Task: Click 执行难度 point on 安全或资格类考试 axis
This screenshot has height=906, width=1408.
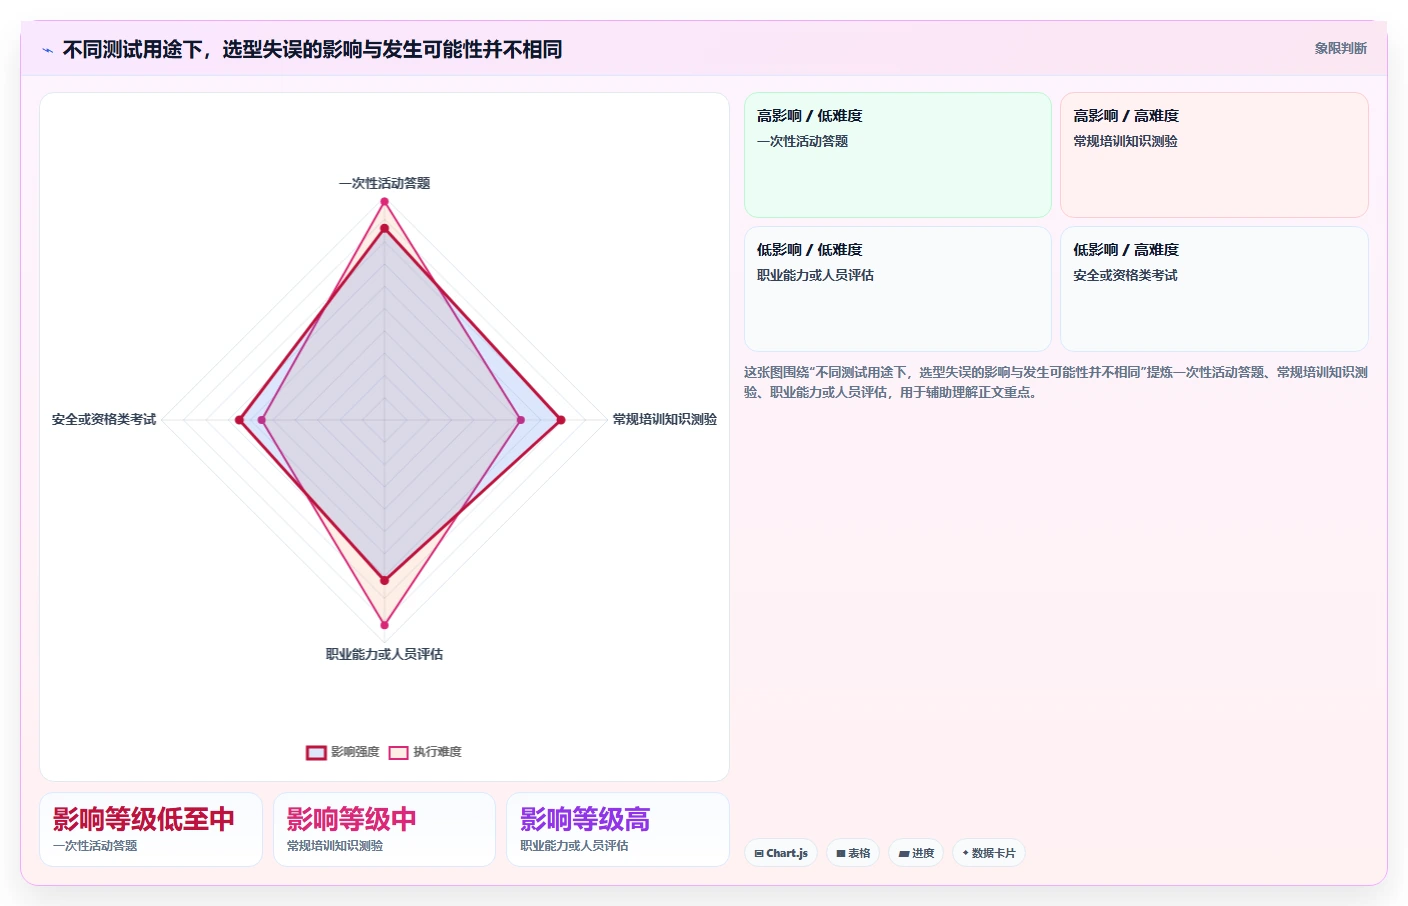Action: coord(262,420)
